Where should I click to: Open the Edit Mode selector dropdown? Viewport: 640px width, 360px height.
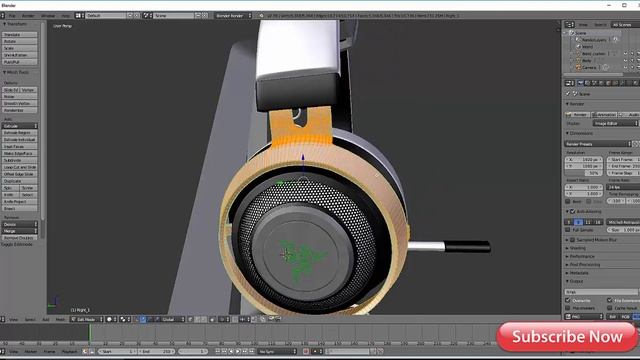87,320
